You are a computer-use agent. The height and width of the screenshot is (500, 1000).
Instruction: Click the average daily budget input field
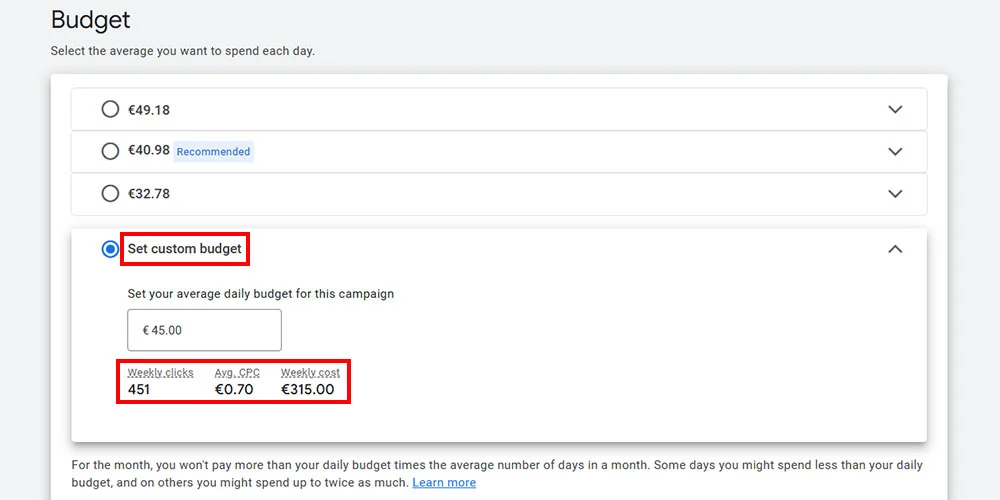coord(205,330)
